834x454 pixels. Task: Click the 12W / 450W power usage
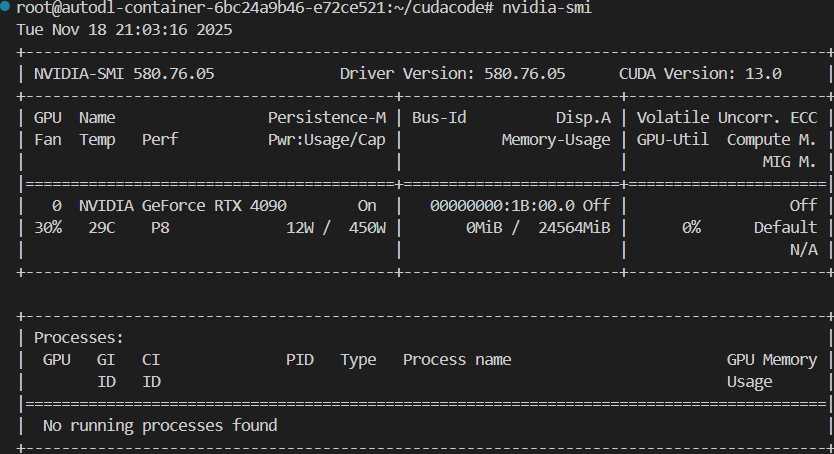[x=335, y=227]
